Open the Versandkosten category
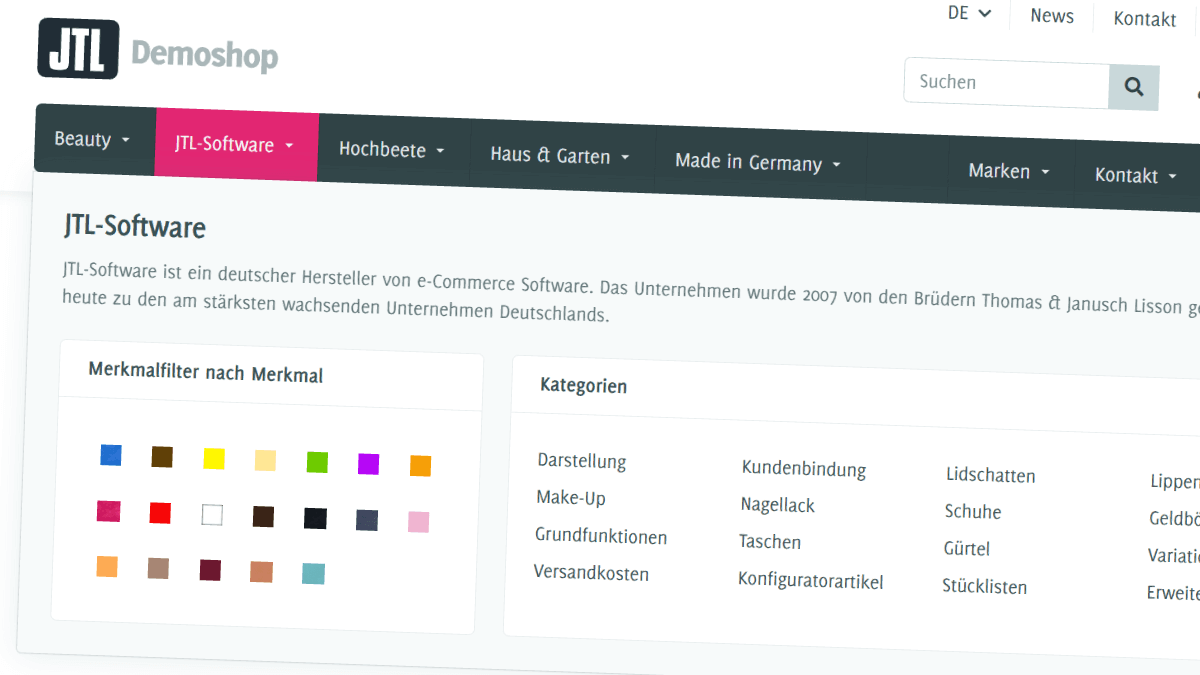 (x=592, y=573)
